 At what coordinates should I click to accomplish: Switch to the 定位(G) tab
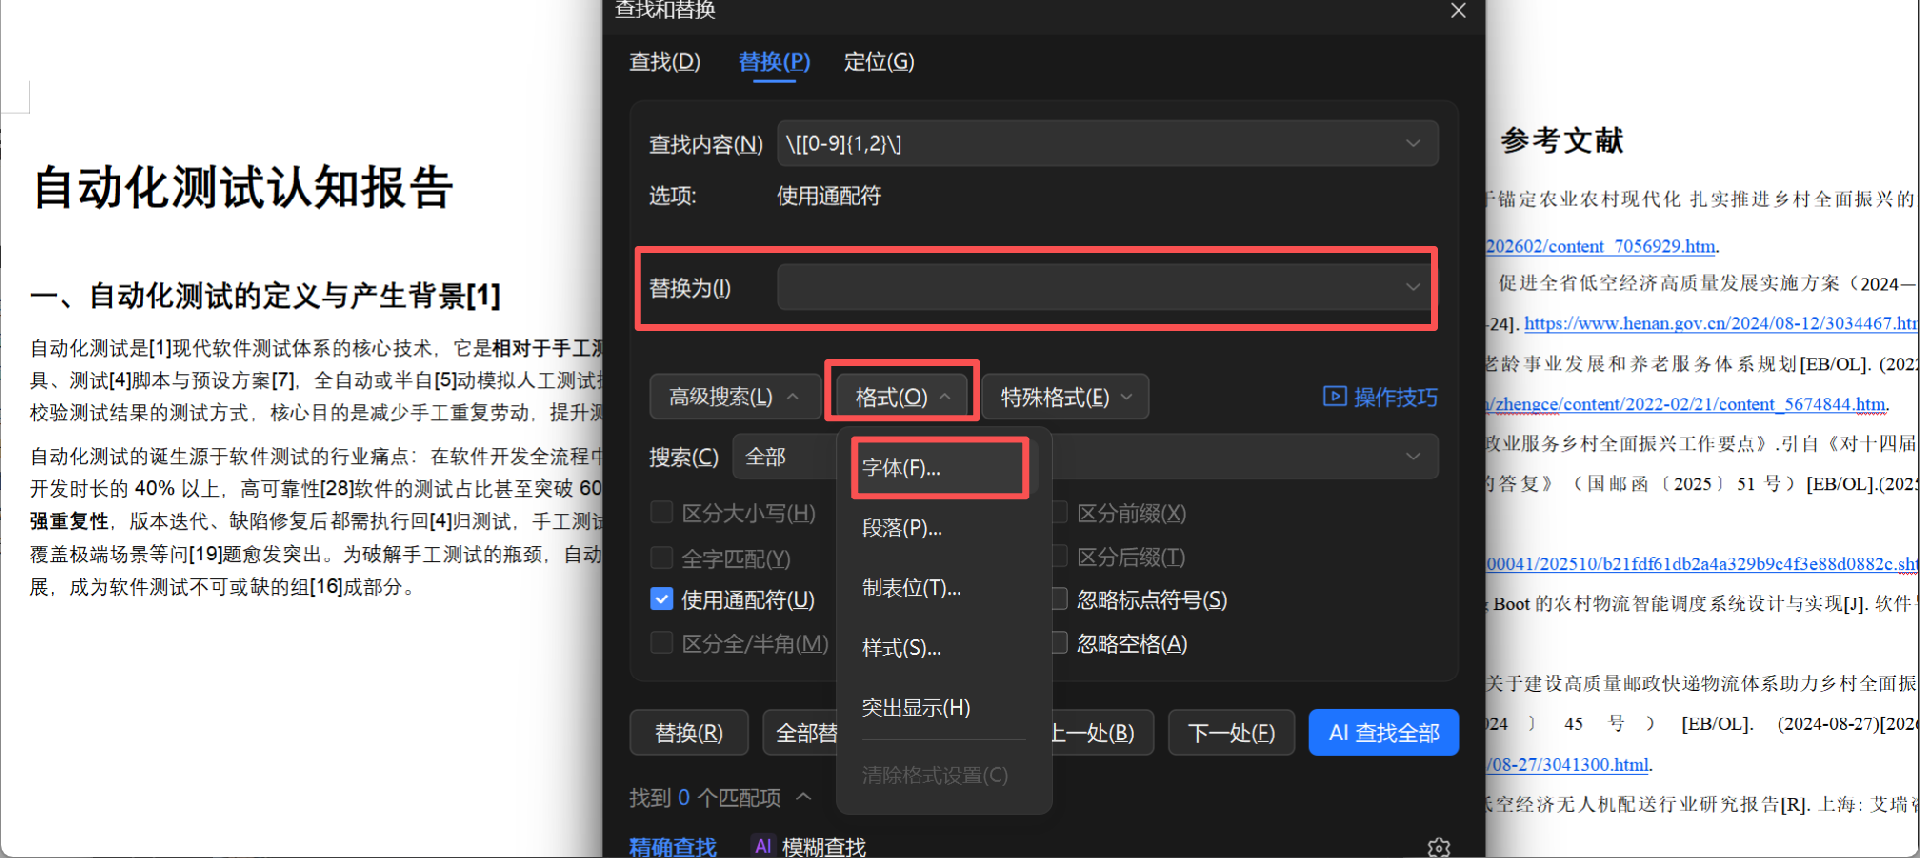tap(879, 62)
